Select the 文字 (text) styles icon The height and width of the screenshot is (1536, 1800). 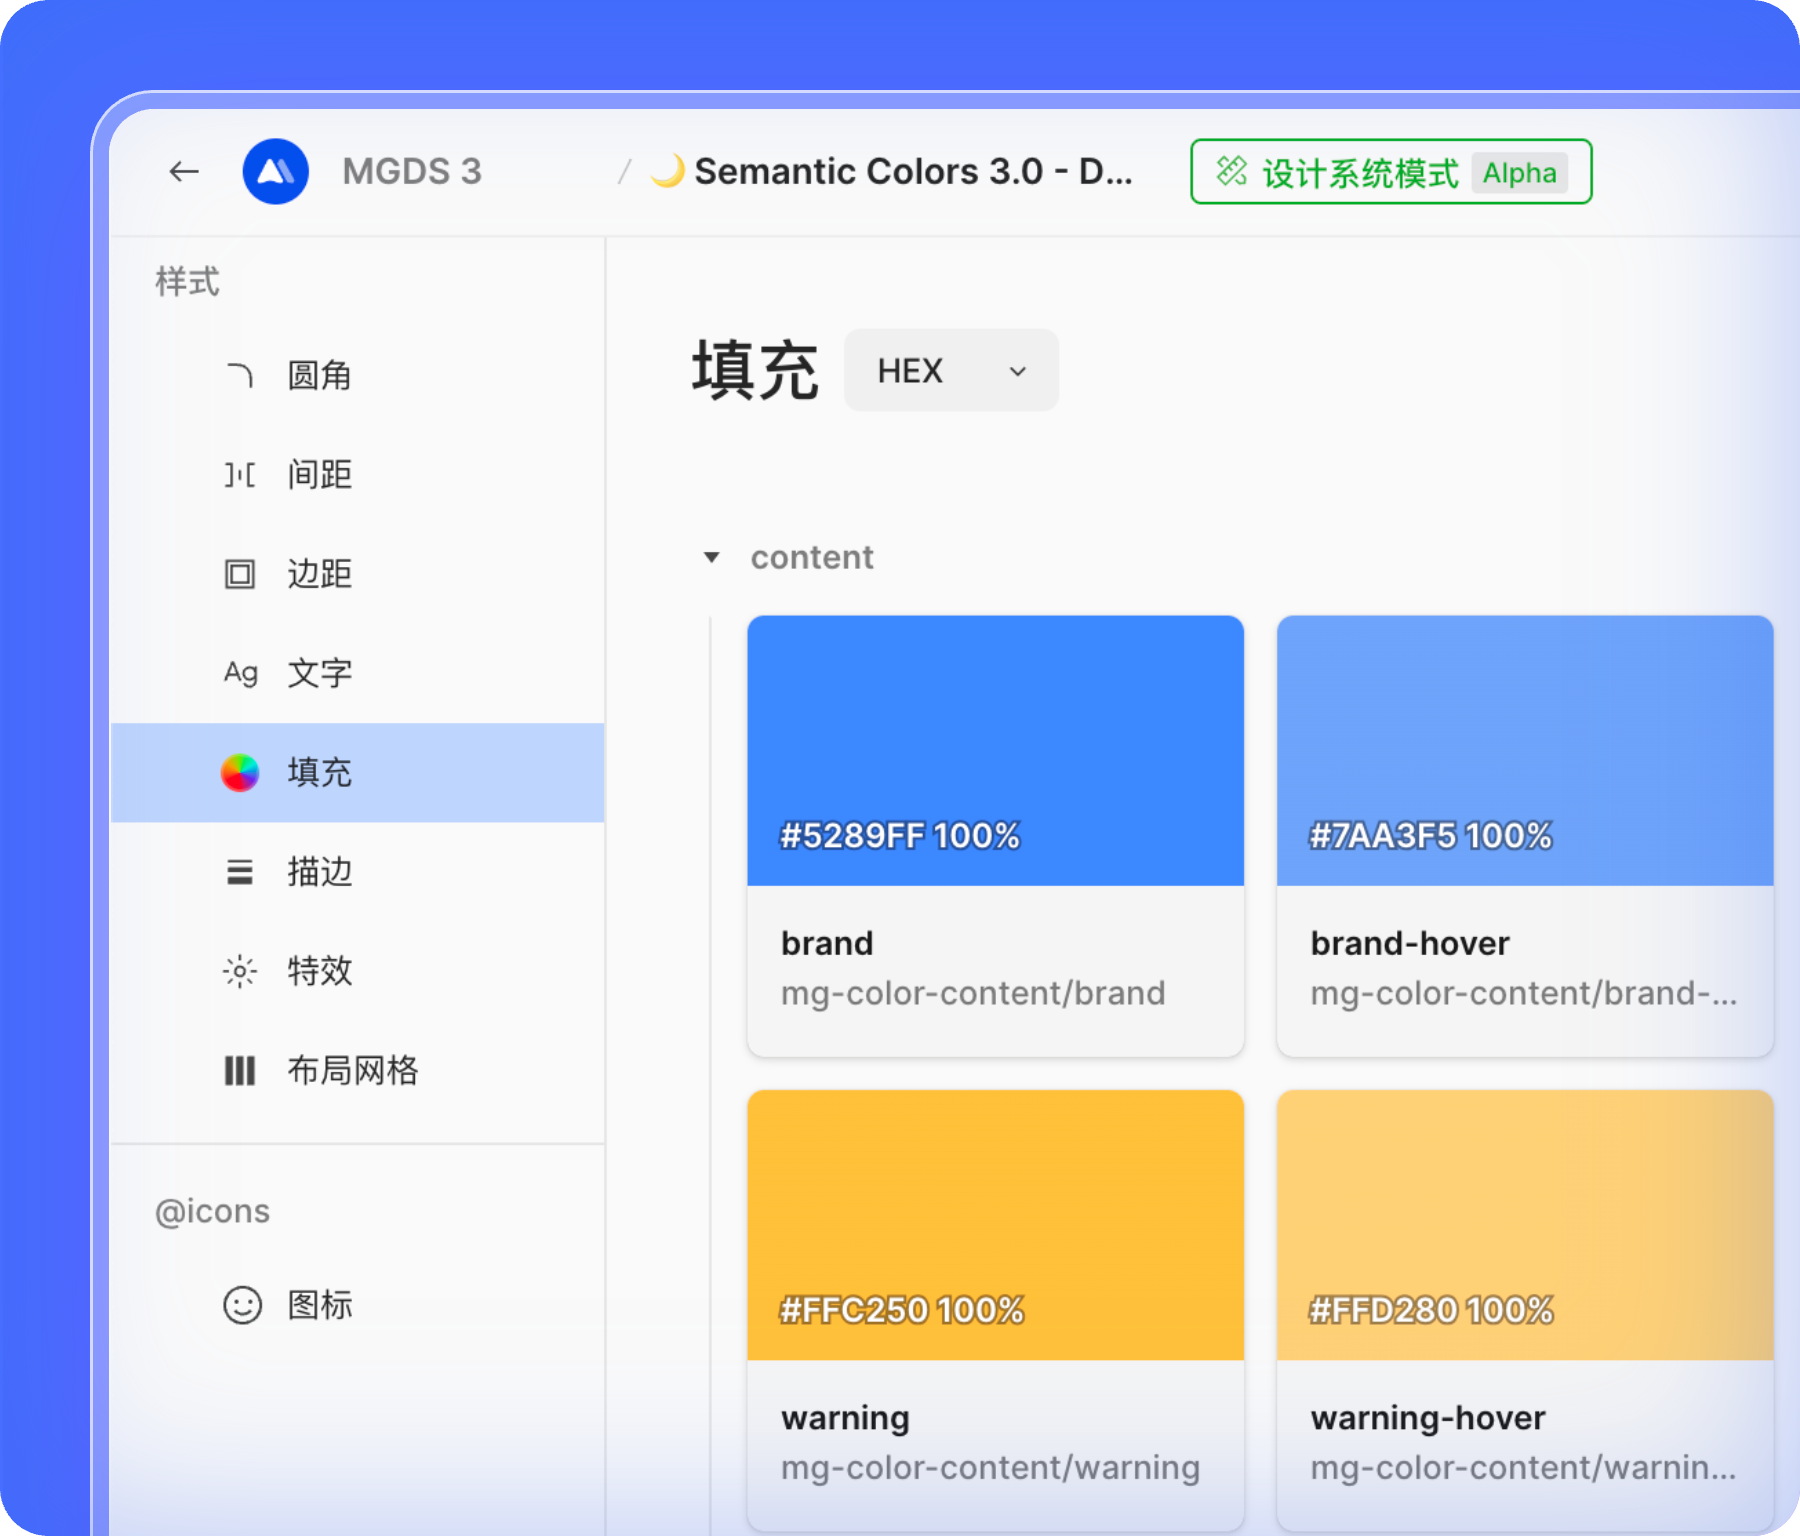pos(240,672)
